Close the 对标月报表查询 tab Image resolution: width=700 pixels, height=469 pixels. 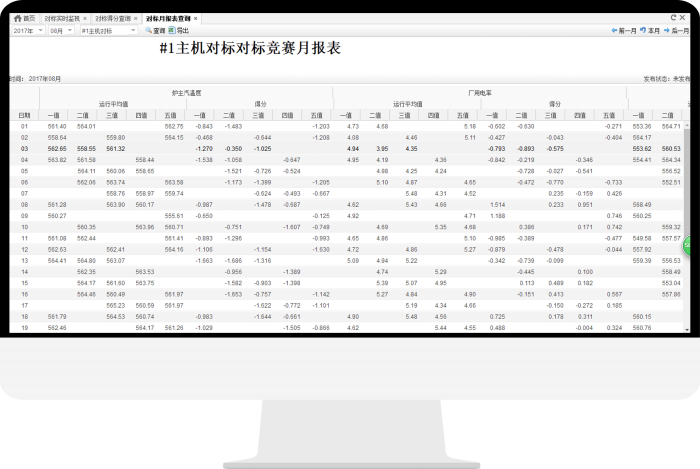pos(195,18)
